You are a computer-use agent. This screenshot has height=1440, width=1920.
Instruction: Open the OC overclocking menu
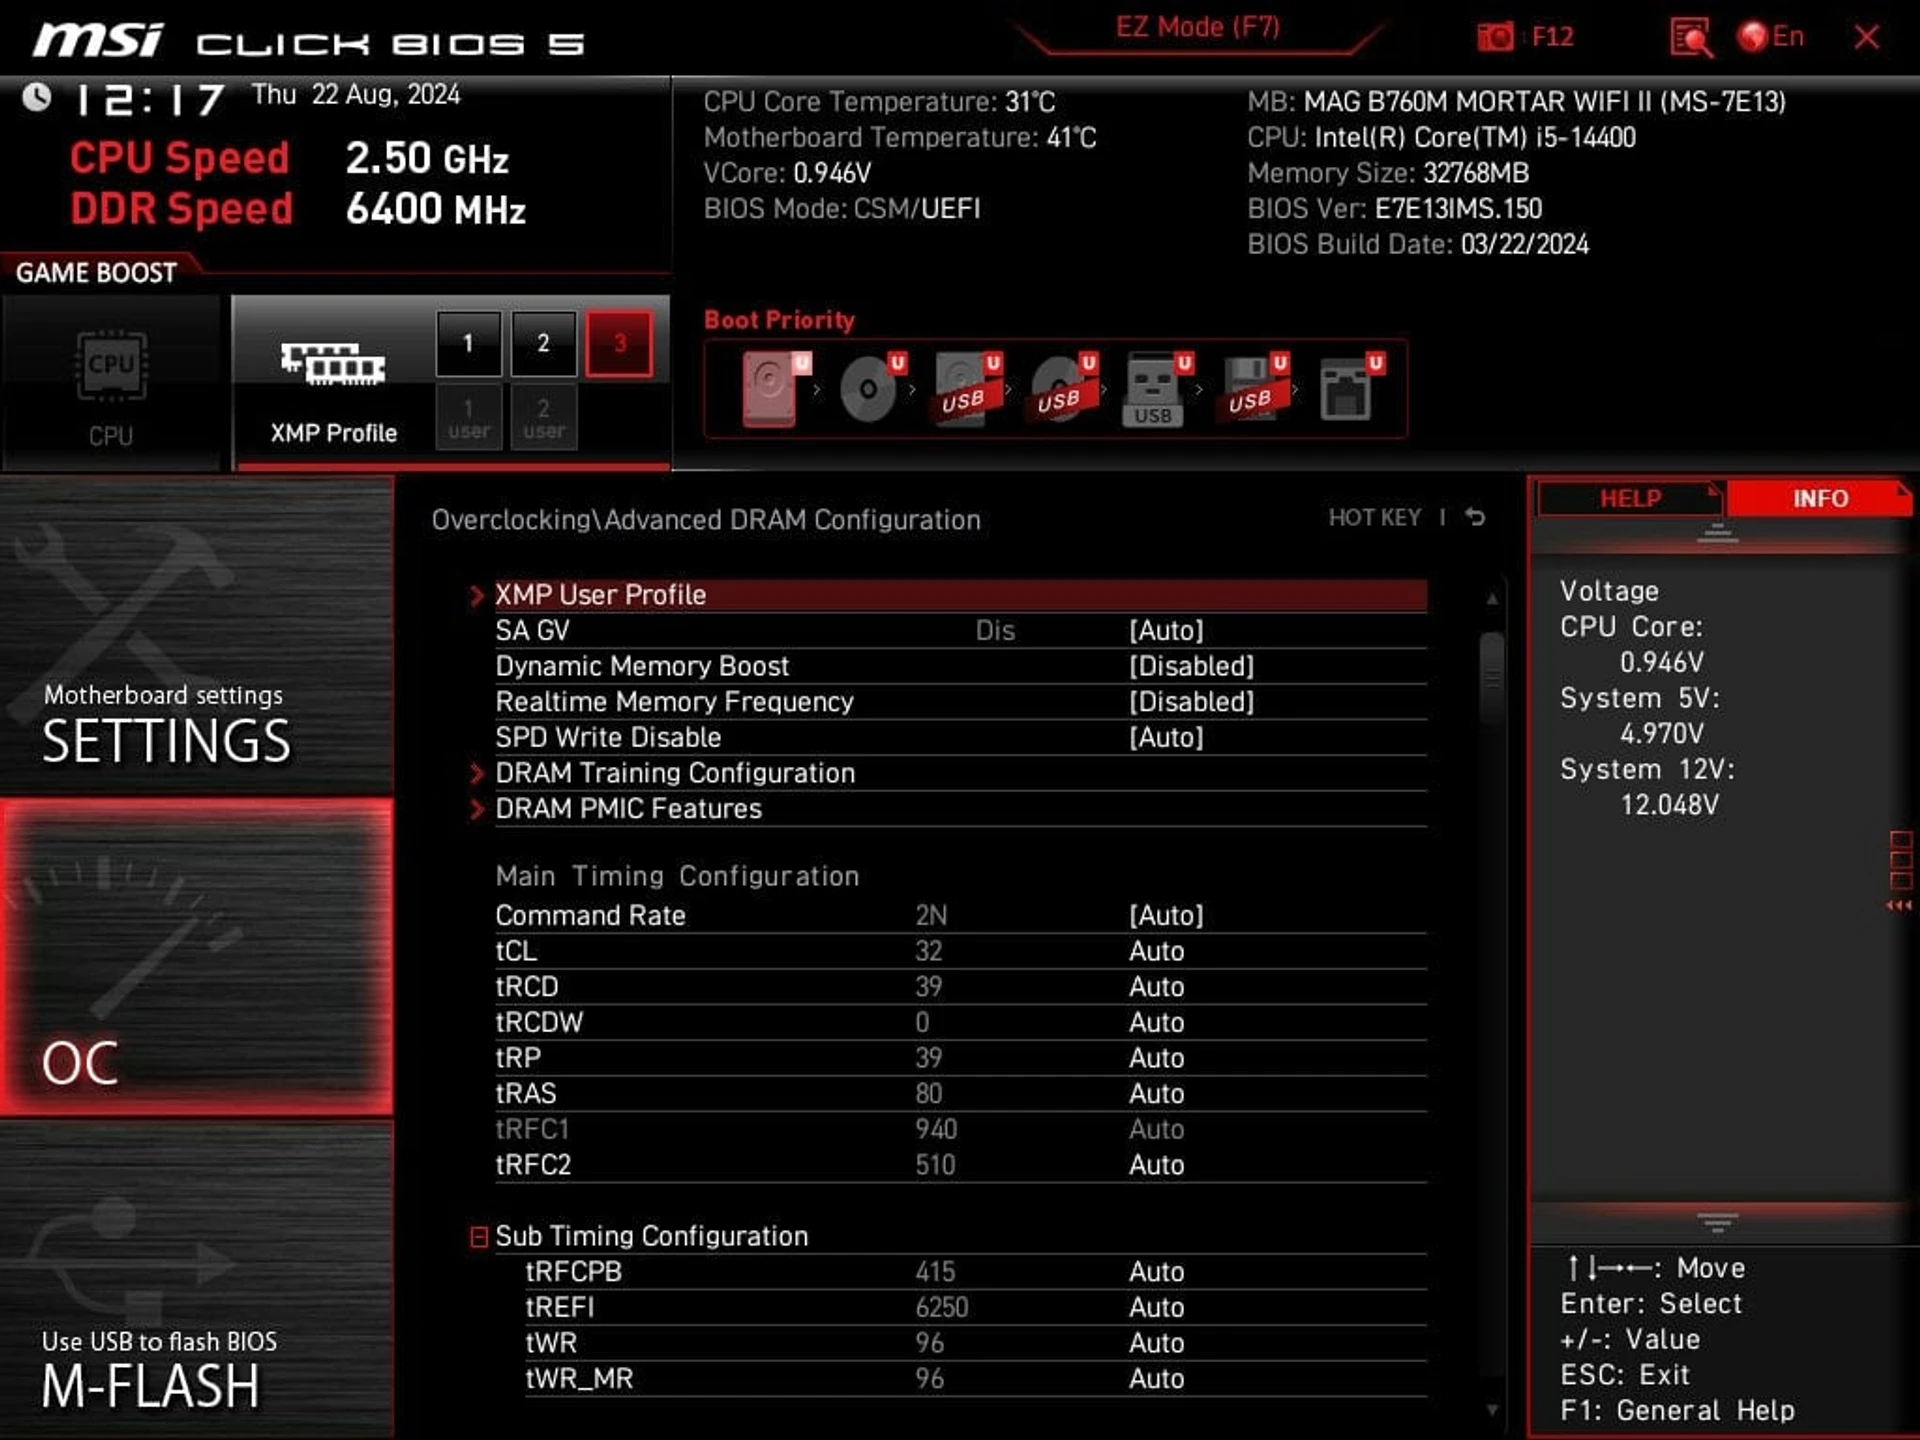[x=197, y=957]
